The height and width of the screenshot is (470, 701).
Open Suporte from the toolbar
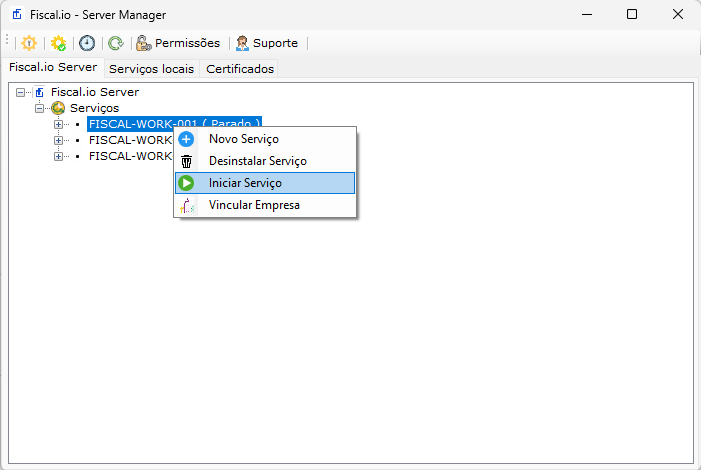(267, 43)
